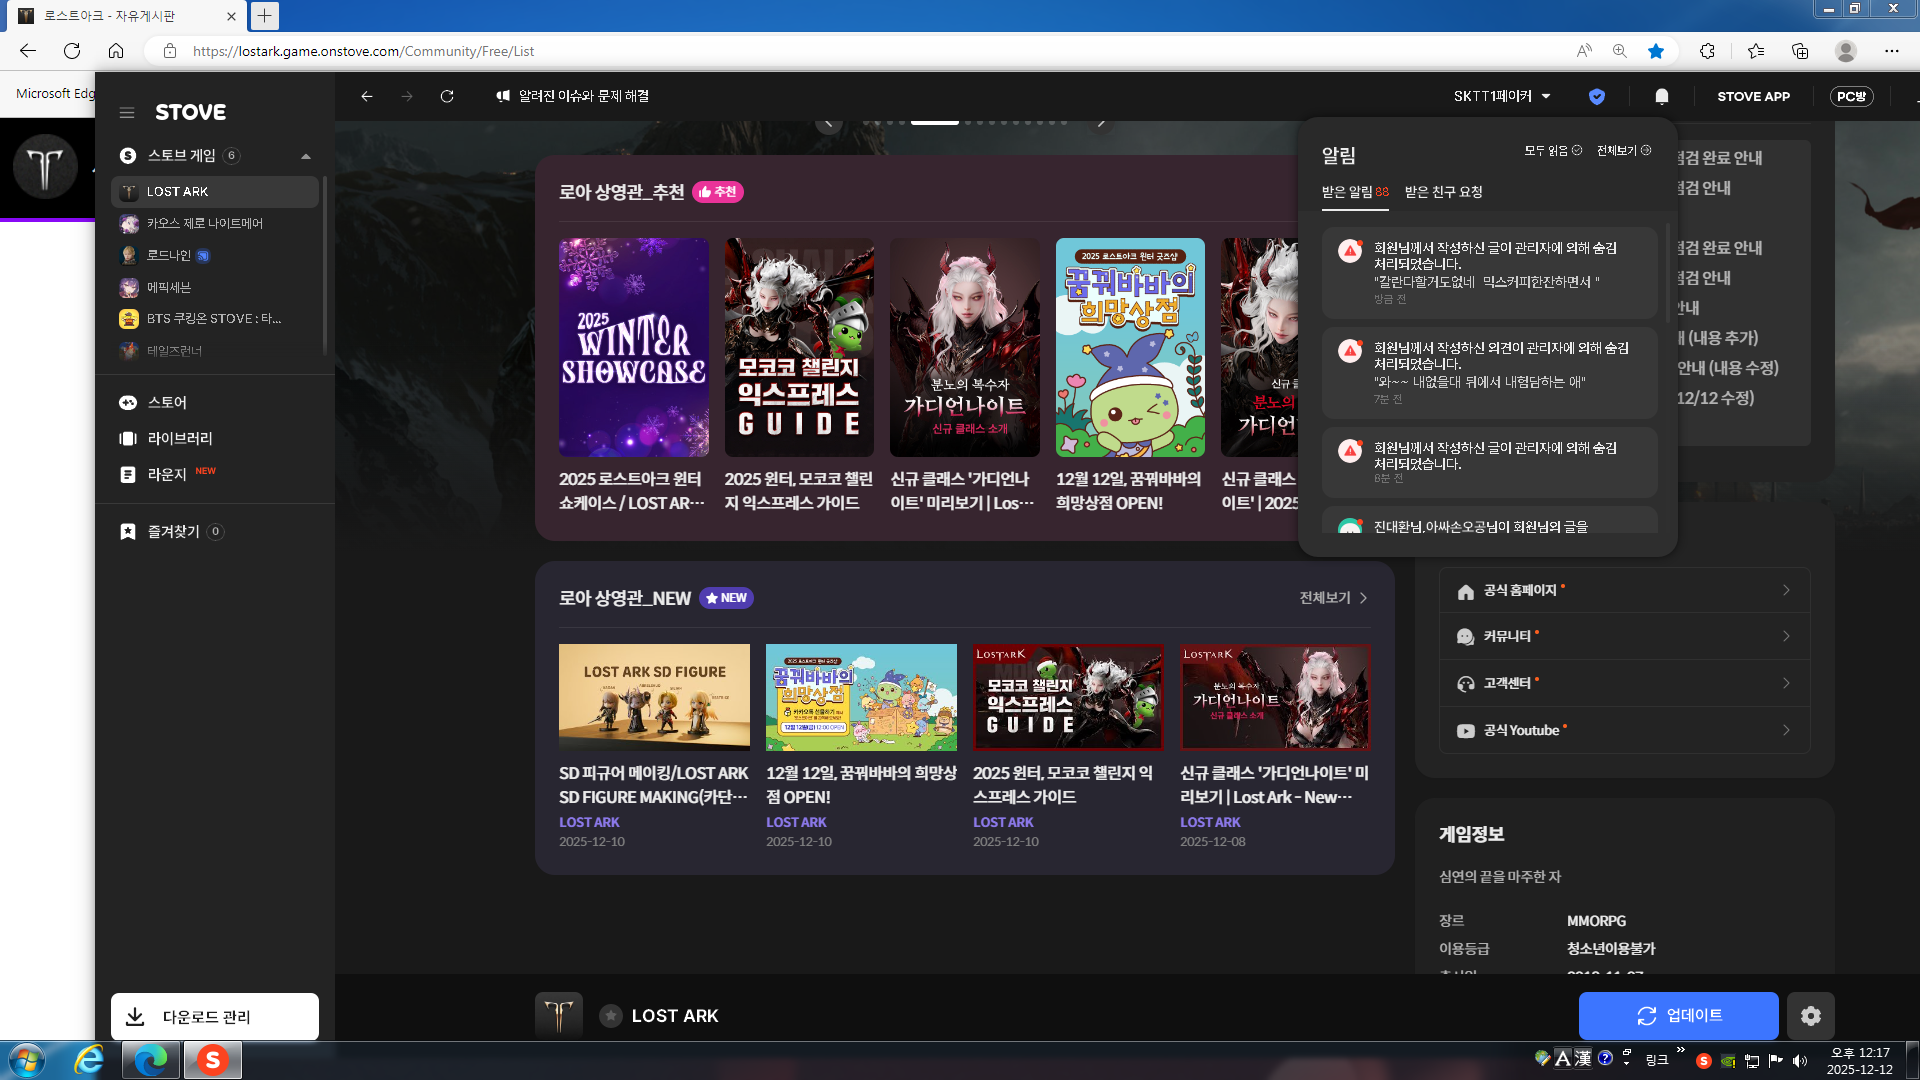Click the blue shield security icon
The width and height of the screenshot is (1920, 1080).
(1596, 96)
